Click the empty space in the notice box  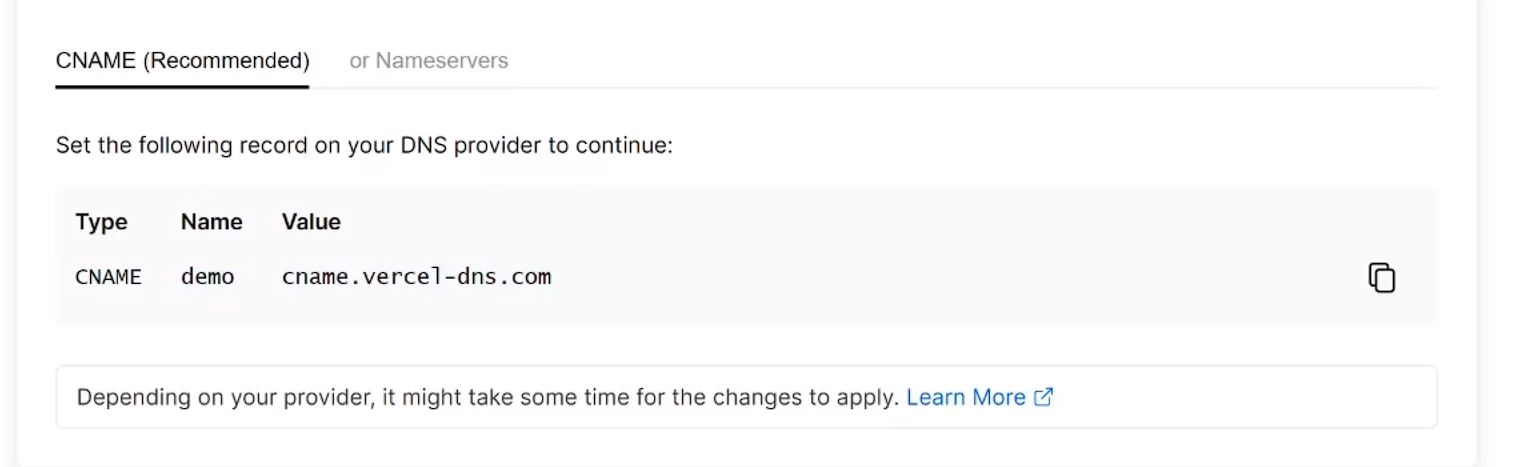click(x=1240, y=397)
